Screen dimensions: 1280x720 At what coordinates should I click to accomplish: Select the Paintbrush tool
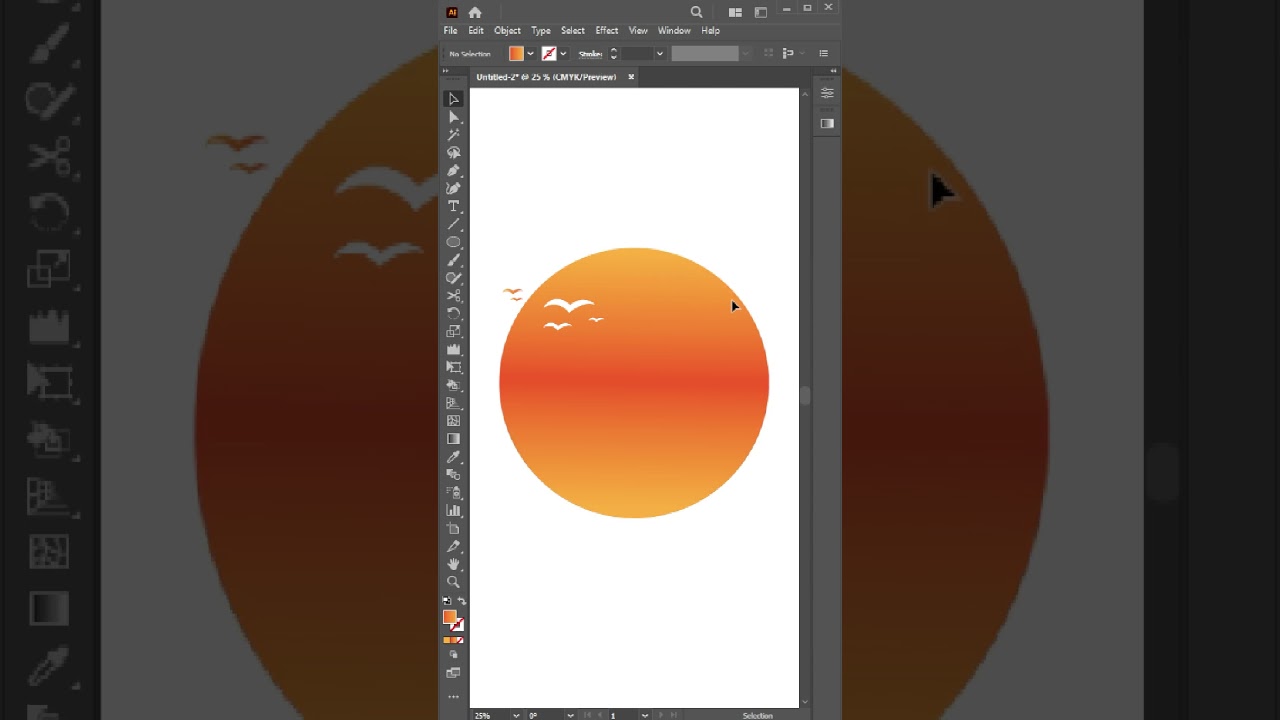pyautogui.click(x=453, y=260)
